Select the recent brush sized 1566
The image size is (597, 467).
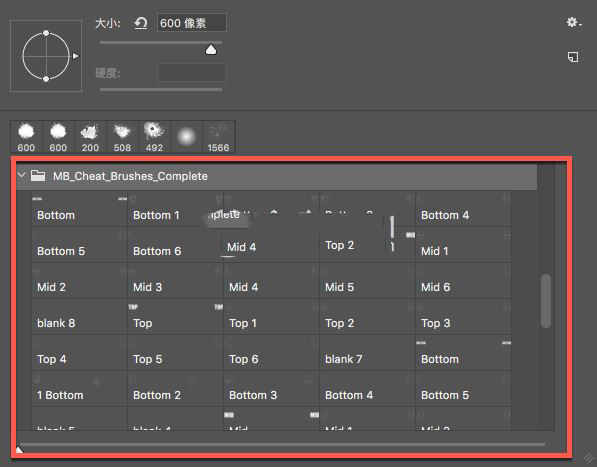(x=219, y=137)
